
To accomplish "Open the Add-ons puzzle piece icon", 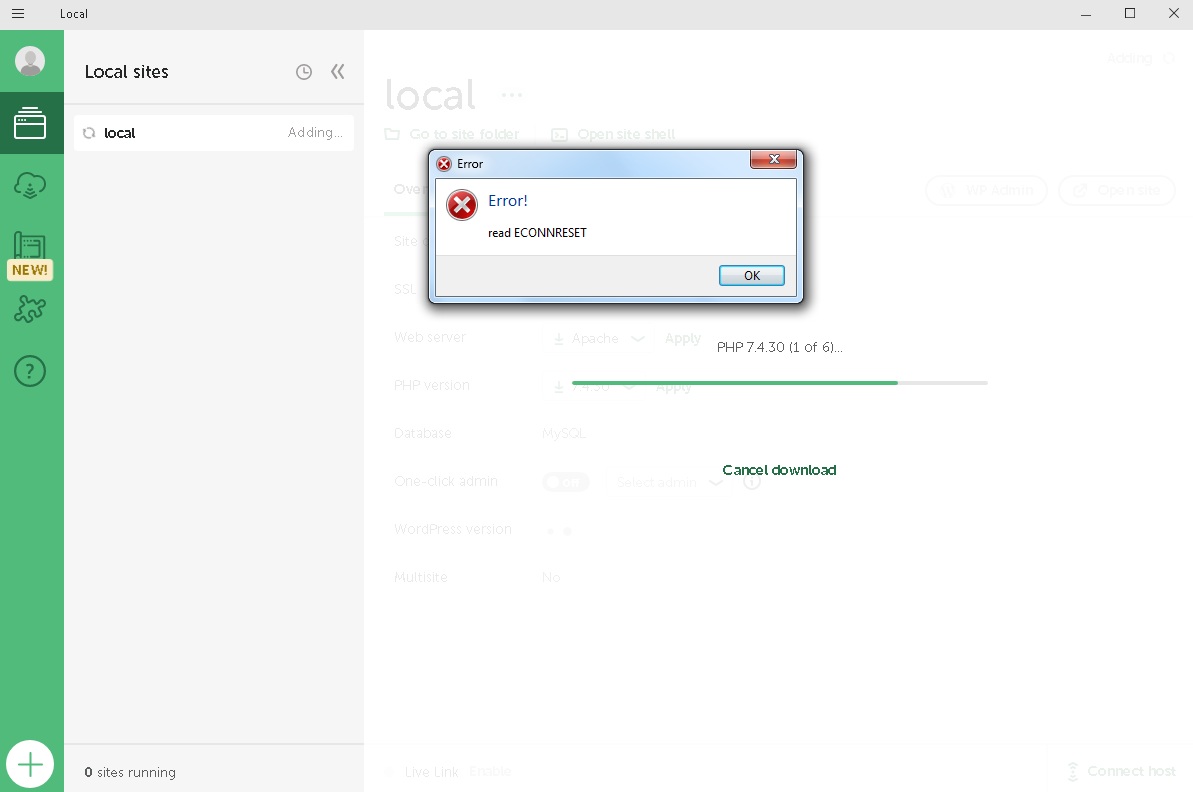I will [30, 309].
